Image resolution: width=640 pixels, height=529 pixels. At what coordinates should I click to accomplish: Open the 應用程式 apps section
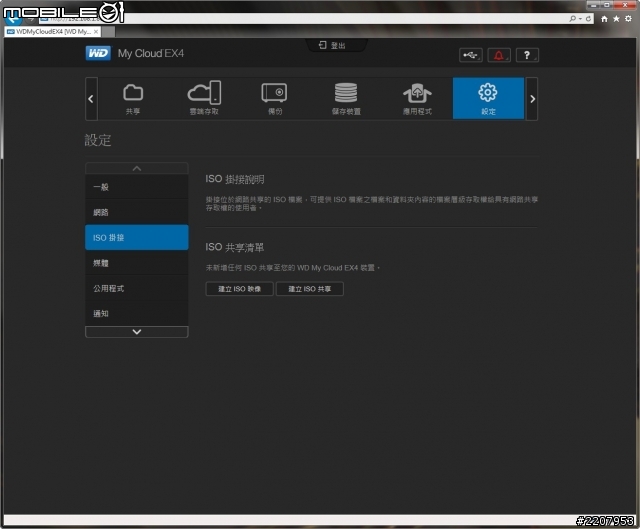pos(417,99)
